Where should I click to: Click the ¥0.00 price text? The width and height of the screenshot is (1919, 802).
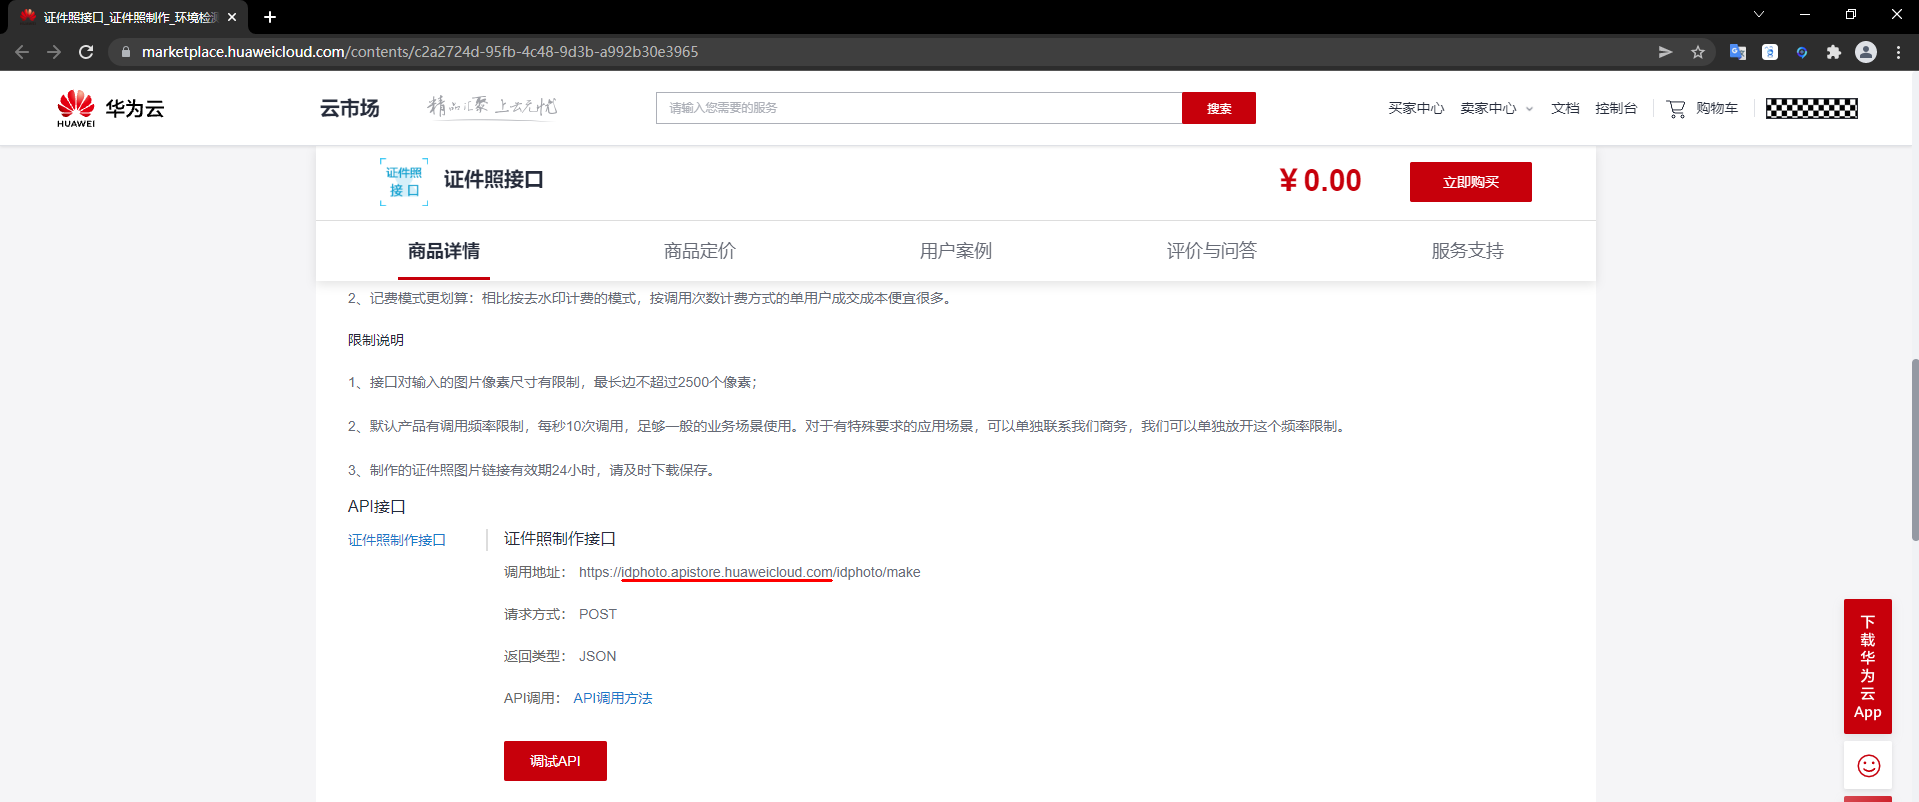click(x=1320, y=181)
